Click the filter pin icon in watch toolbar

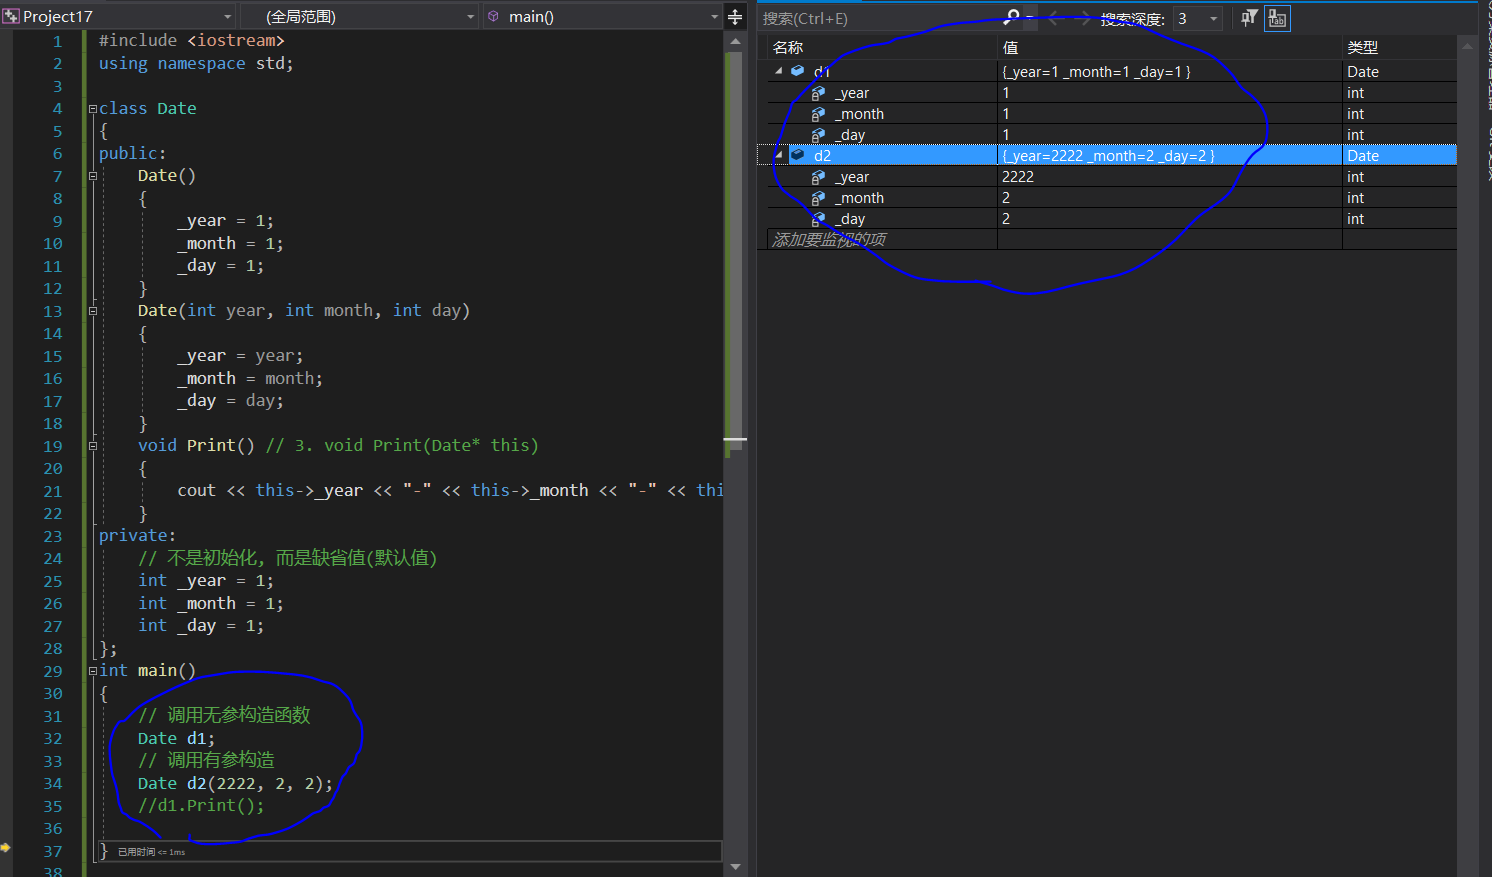pos(1249,17)
